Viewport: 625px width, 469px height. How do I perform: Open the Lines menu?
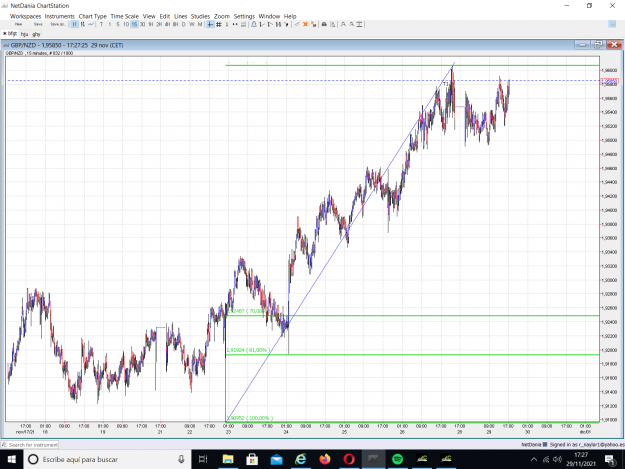pyautogui.click(x=181, y=16)
